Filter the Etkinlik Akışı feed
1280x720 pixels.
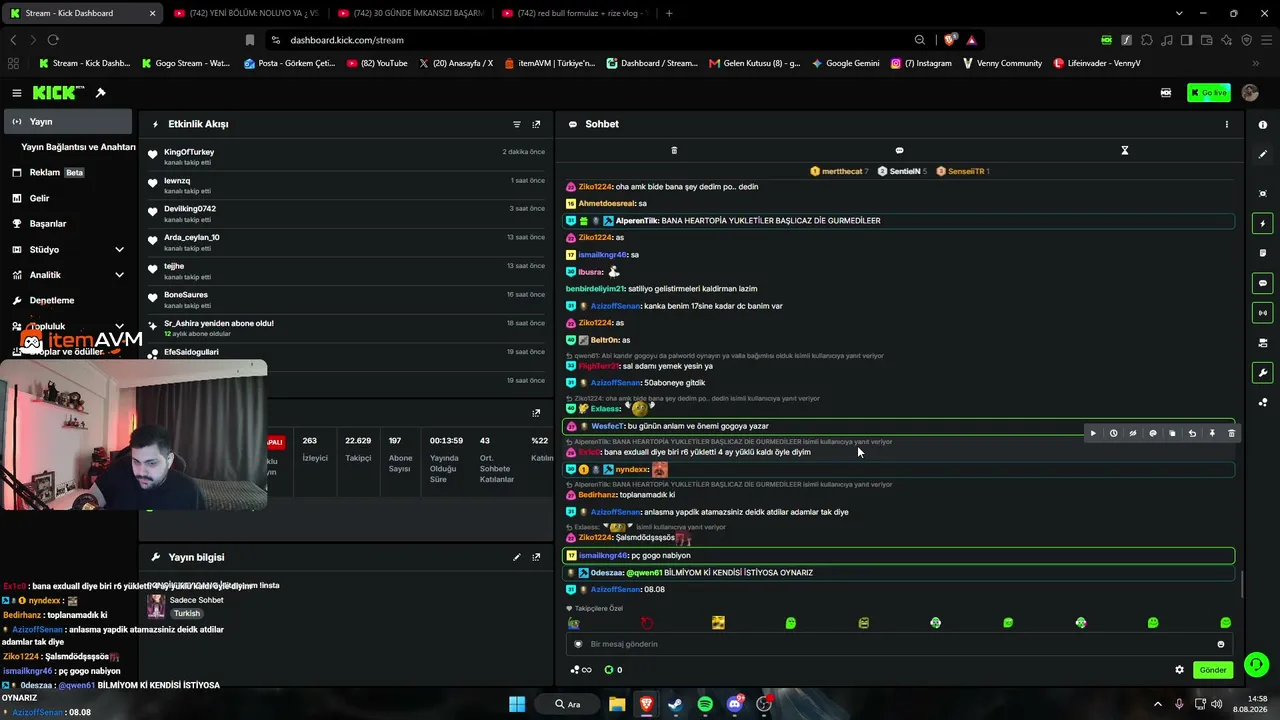[x=517, y=124]
